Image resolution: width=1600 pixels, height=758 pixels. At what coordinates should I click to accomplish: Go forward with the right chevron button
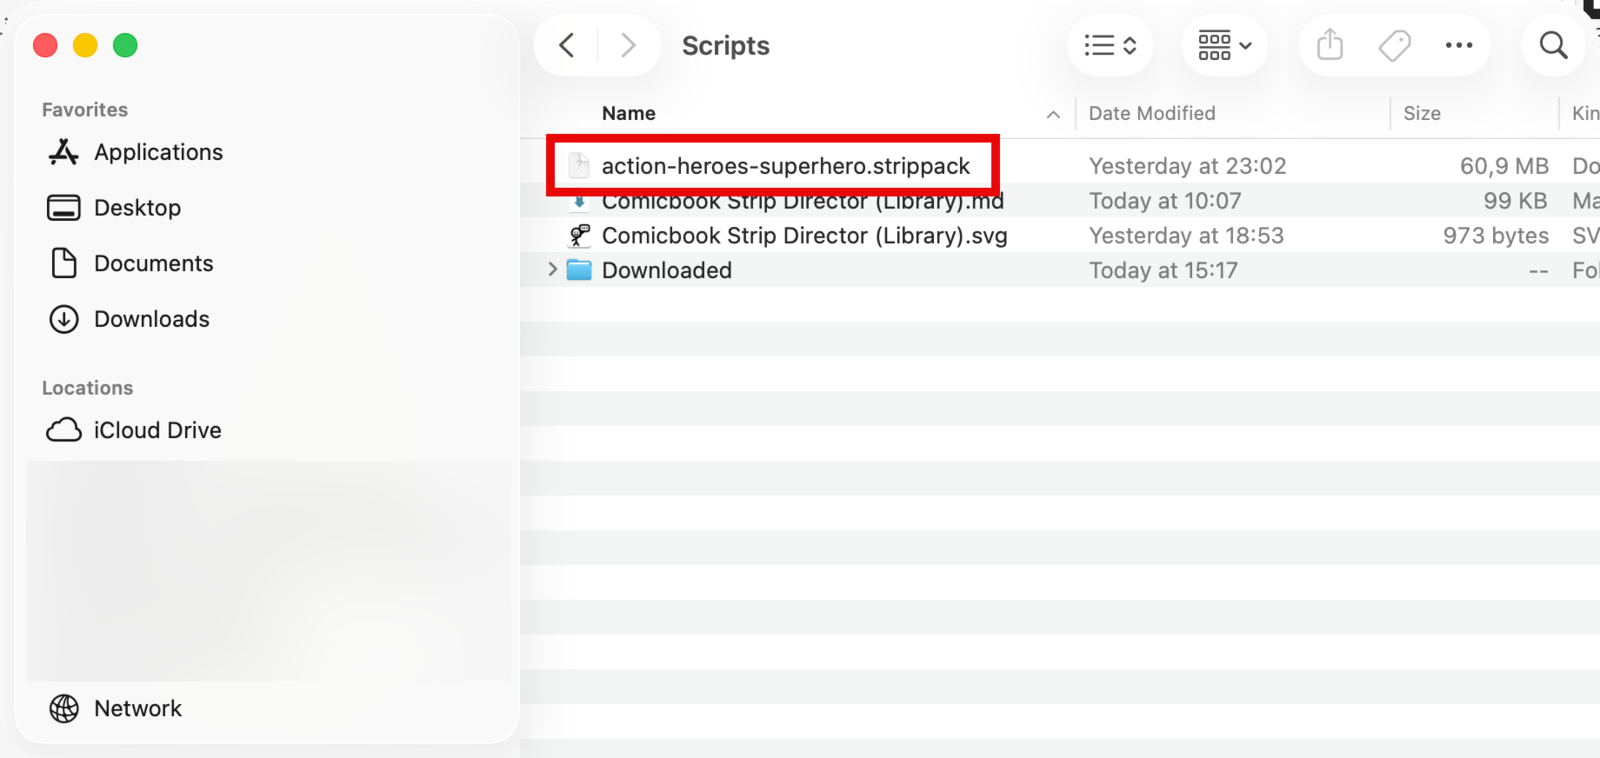point(628,45)
